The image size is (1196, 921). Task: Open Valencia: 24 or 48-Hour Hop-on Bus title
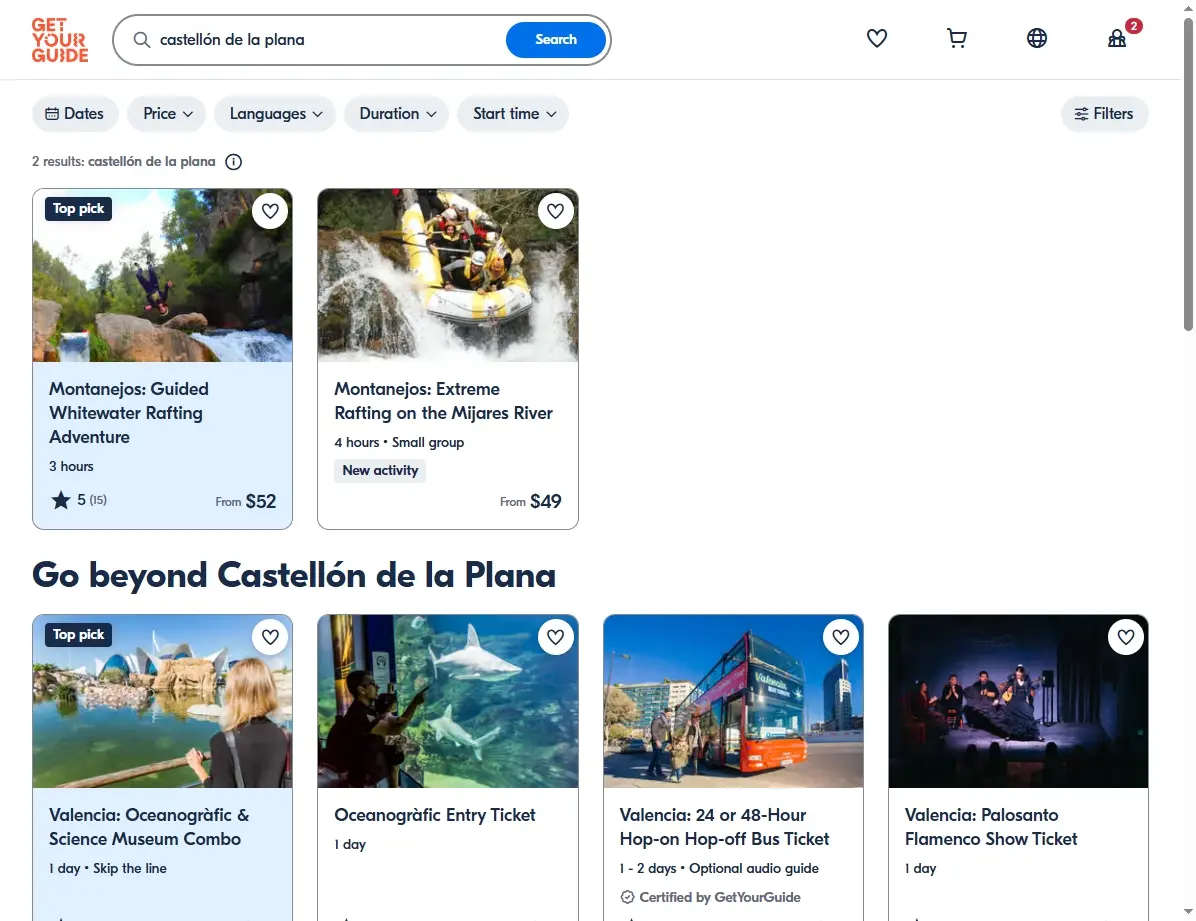click(x=724, y=826)
